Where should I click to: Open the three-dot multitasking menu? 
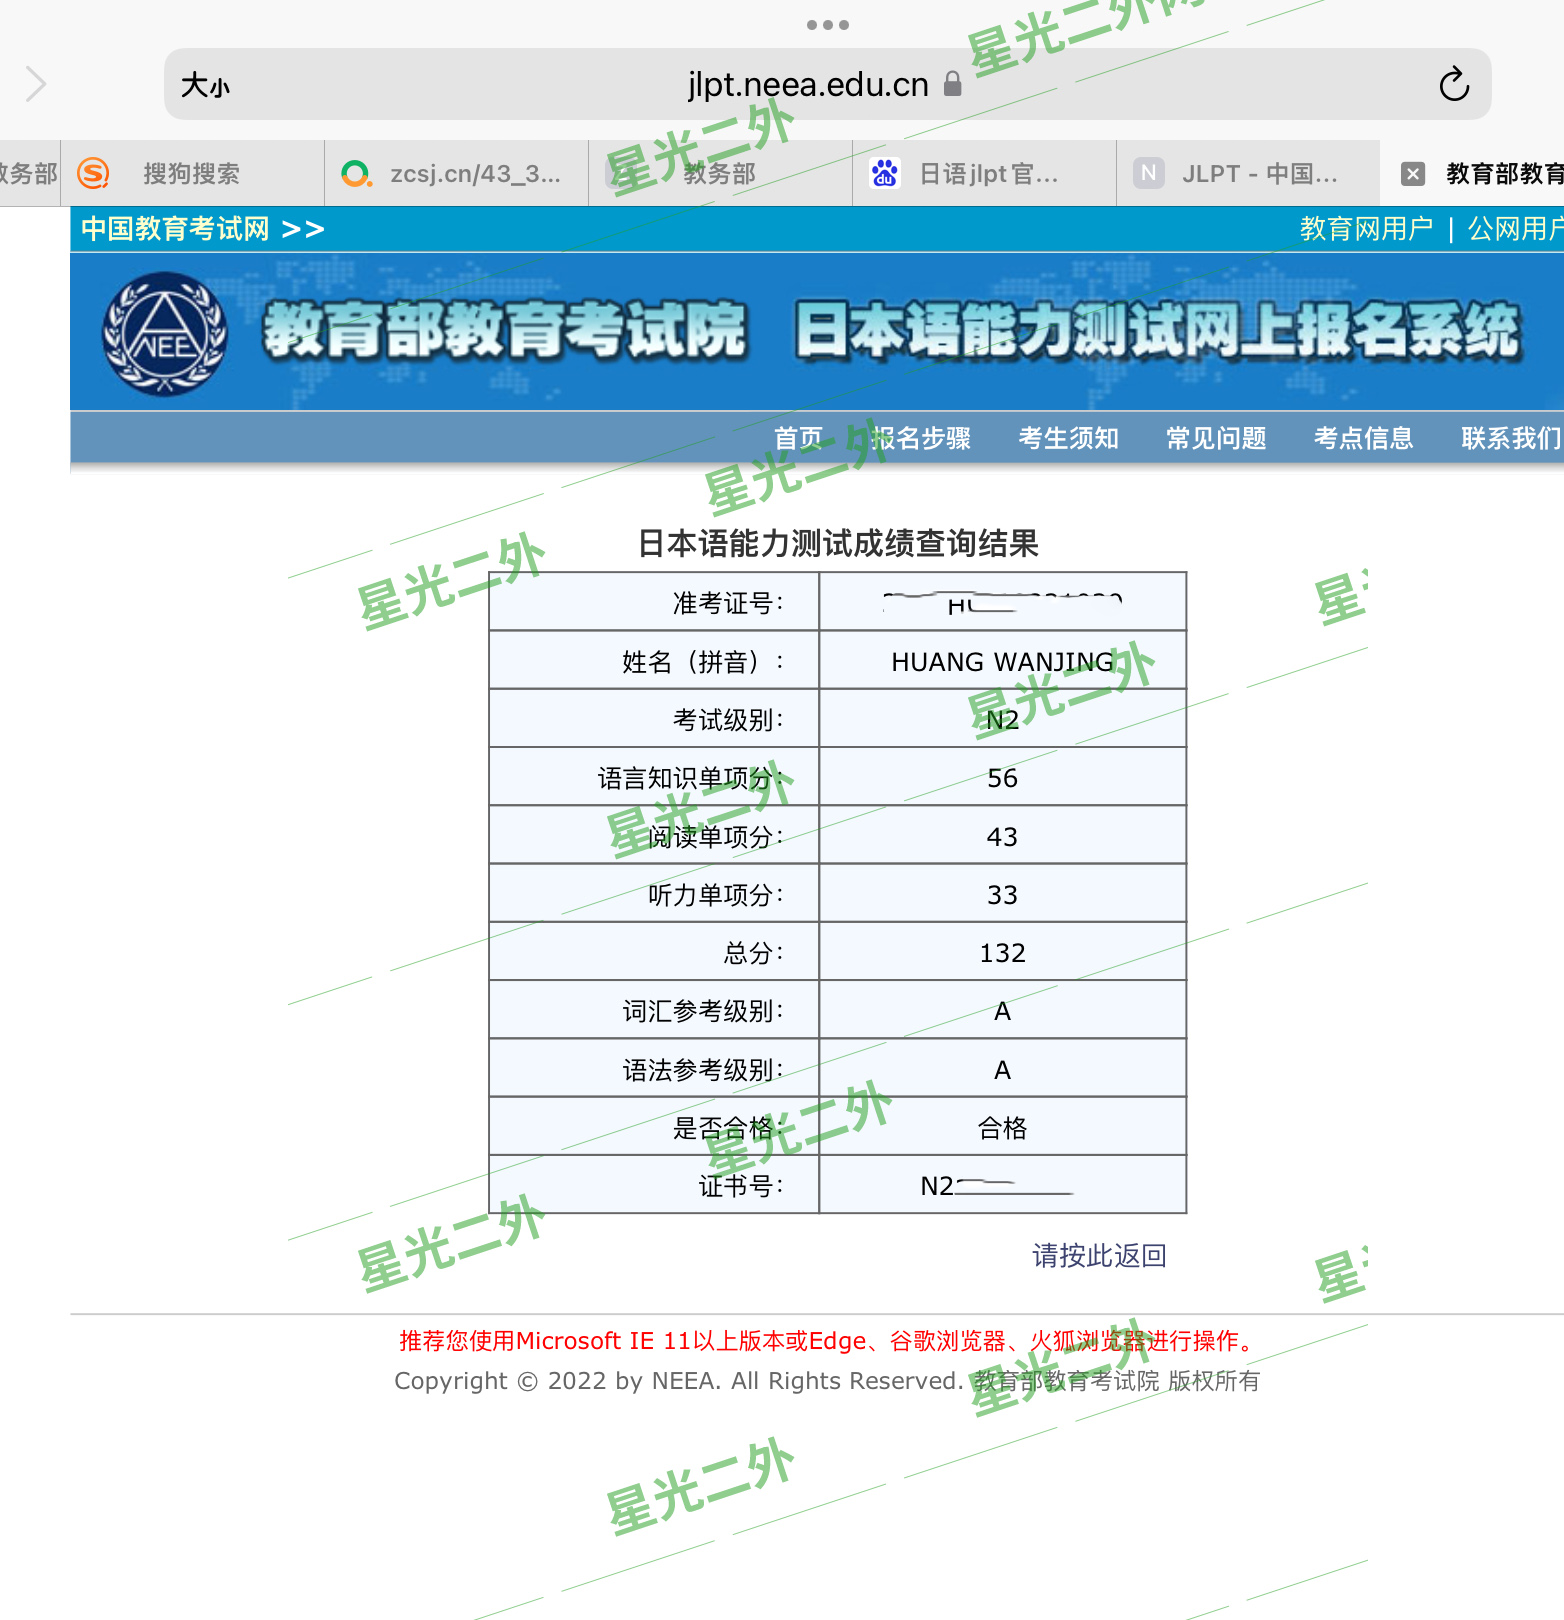(x=828, y=25)
